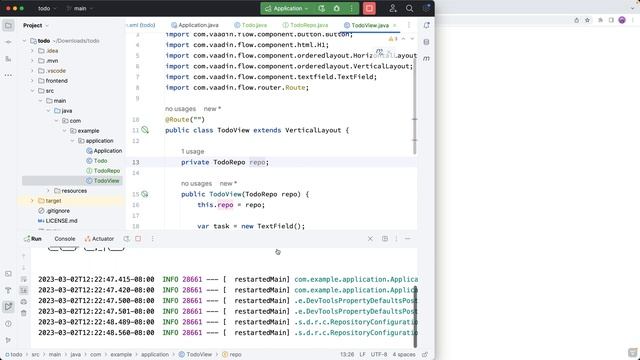Expand the .idea folder

click(32, 51)
